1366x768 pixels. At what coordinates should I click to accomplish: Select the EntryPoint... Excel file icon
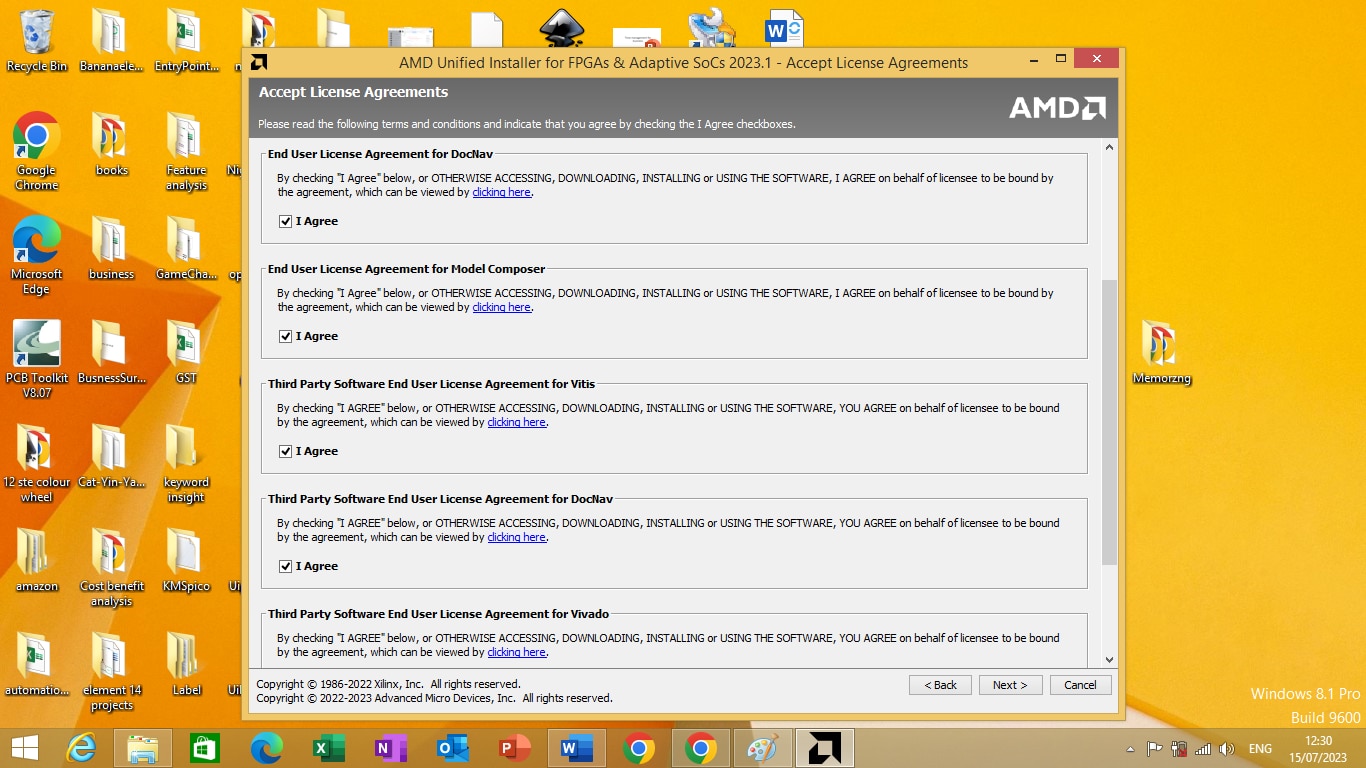tap(186, 41)
